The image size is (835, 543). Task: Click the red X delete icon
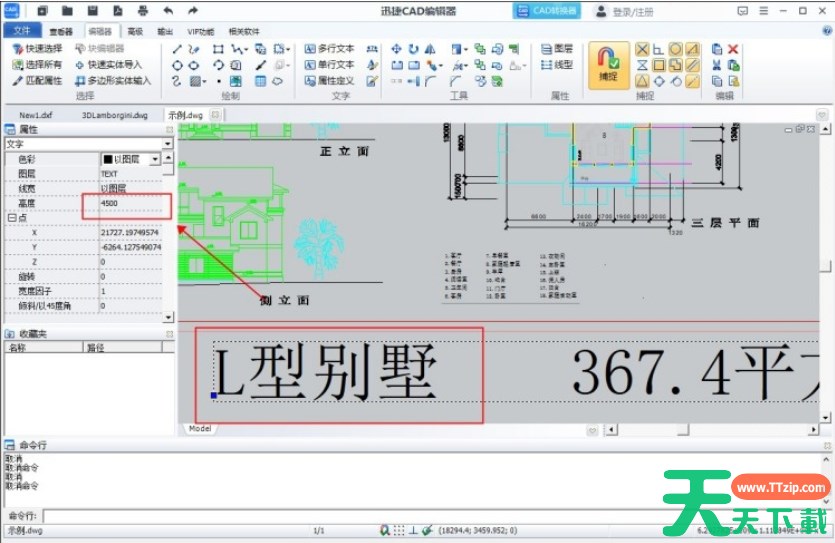tap(733, 48)
